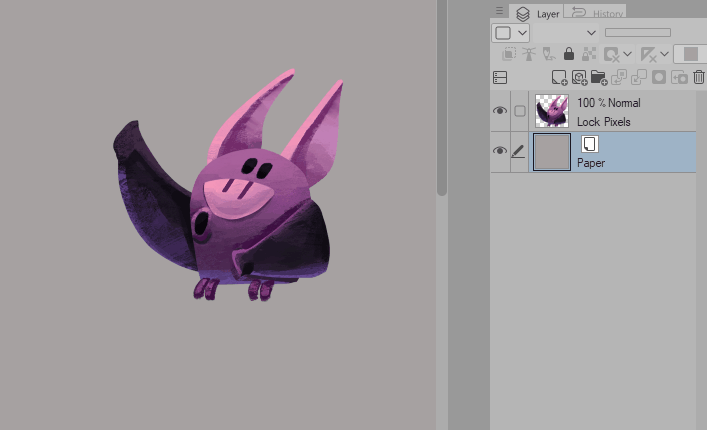The height and width of the screenshot is (430, 707).
Task: Click the canvas vertical scrollbar thumb
Action: tap(442, 97)
